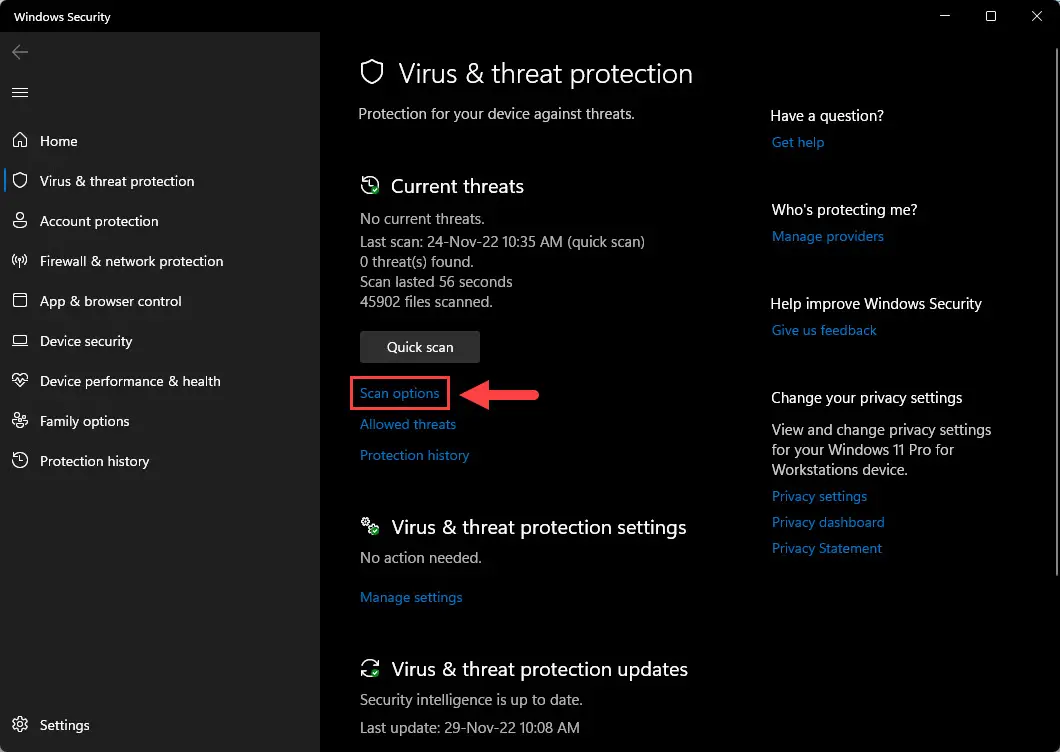Open Privacy dashboard link
1060x752 pixels.
point(828,522)
